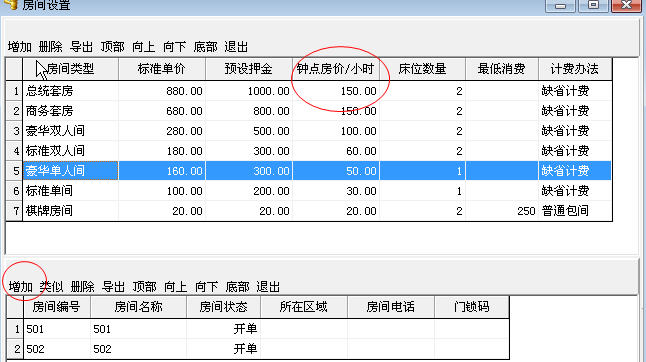The height and width of the screenshot is (362, 646).
Task: Click the 60.00 hourly rate cell
Action: click(335, 151)
